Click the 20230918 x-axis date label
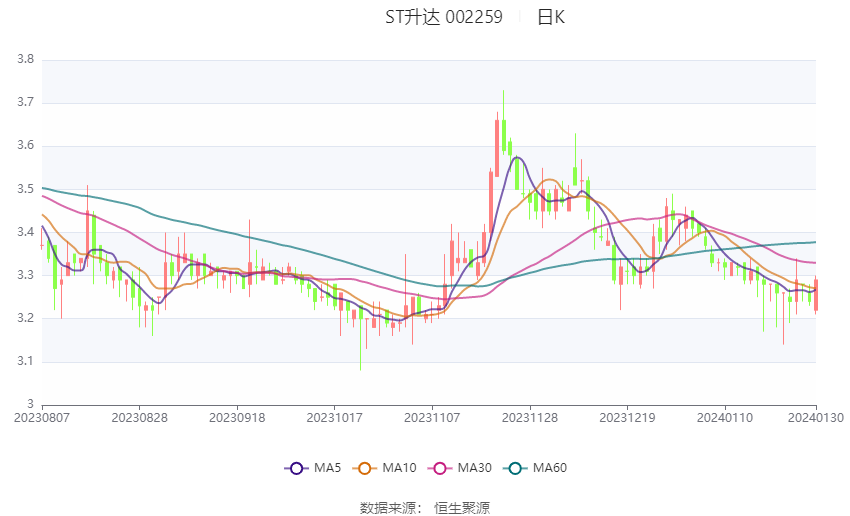This screenshot has width=850, height=516. (x=237, y=418)
